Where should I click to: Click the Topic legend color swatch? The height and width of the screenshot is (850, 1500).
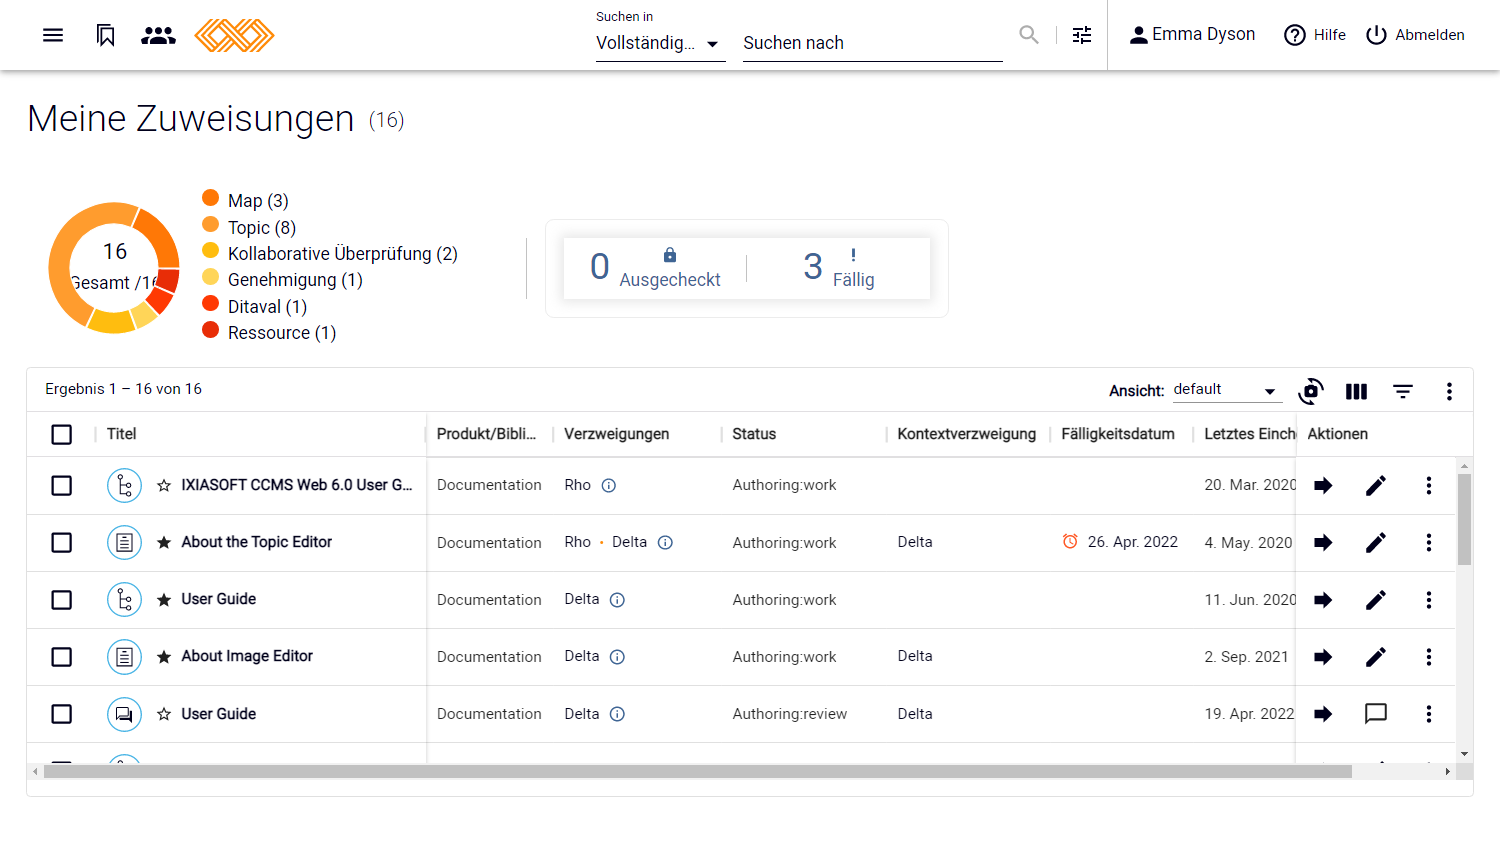(210, 224)
